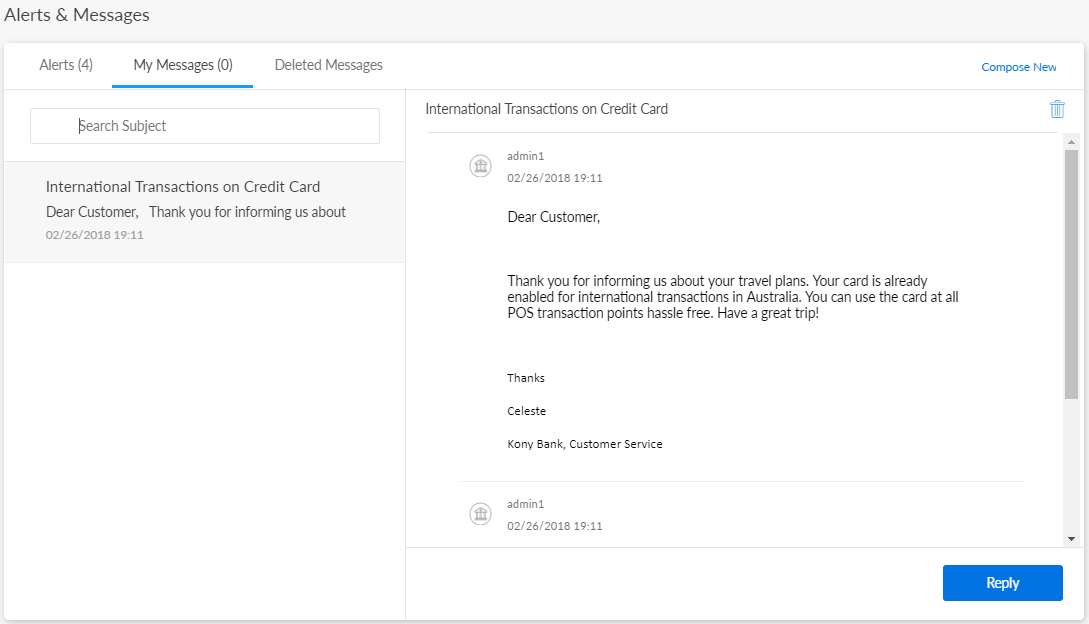The height and width of the screenshot is (624, 1089).
Task: Focus the Search Subject input field
Action: pos(205,126)
